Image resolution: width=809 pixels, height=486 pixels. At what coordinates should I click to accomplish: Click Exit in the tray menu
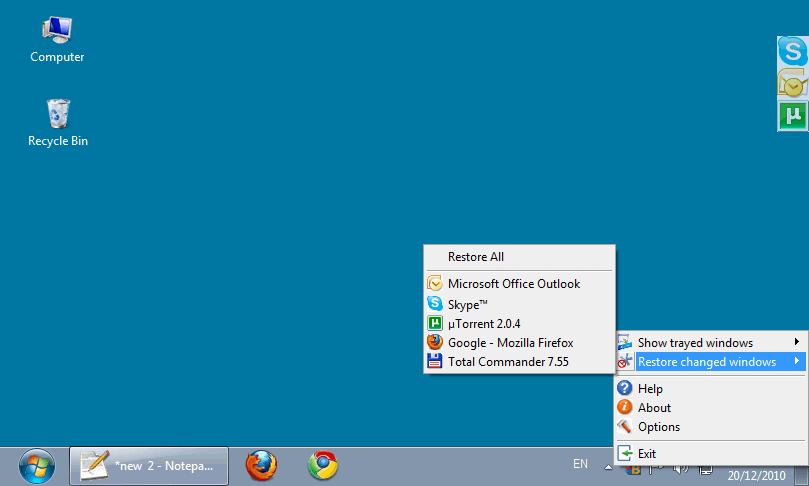point(647,454)
